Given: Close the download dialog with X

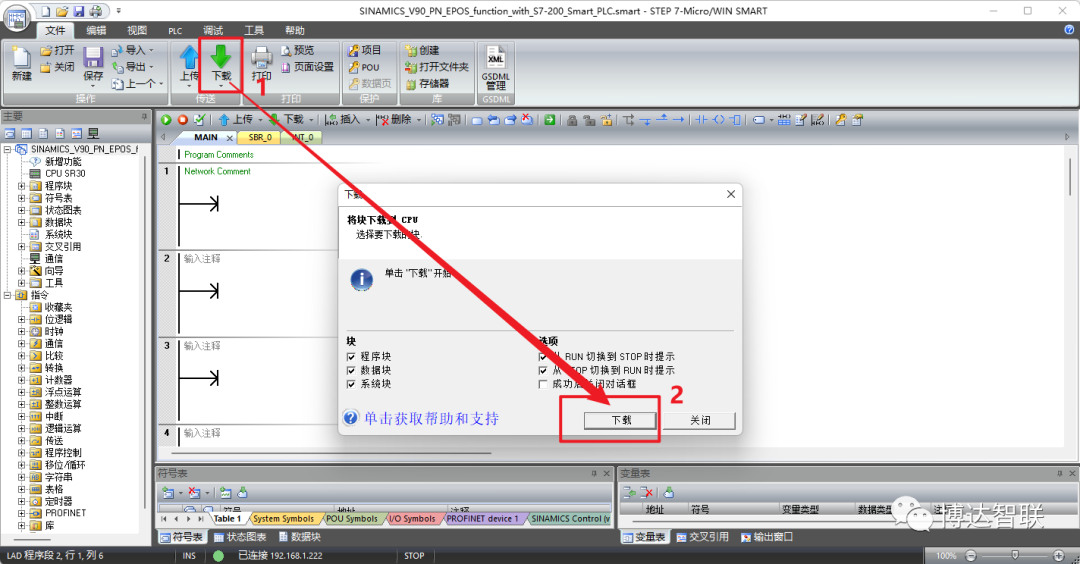Looking at the screenshot, I should coord(731,194).
